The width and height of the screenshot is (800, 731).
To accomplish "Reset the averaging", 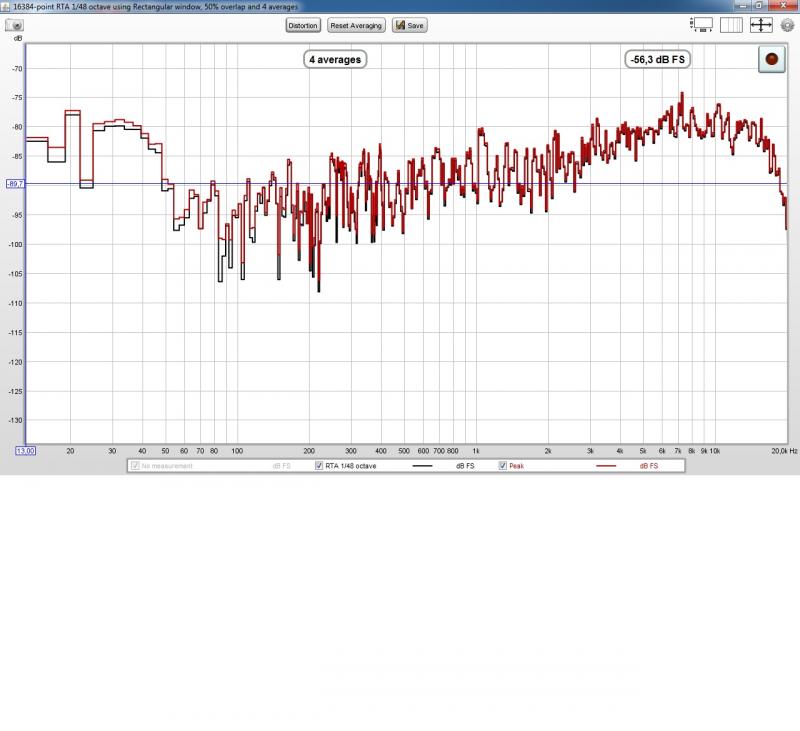I will (x=356, y=26).
